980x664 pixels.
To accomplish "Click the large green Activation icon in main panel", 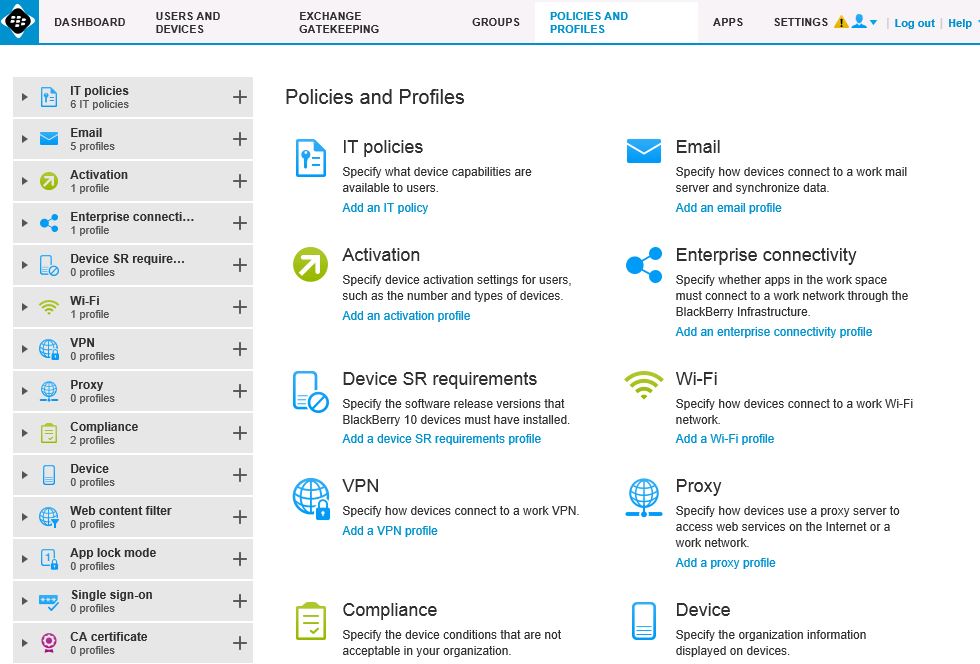I will [310, 264].
